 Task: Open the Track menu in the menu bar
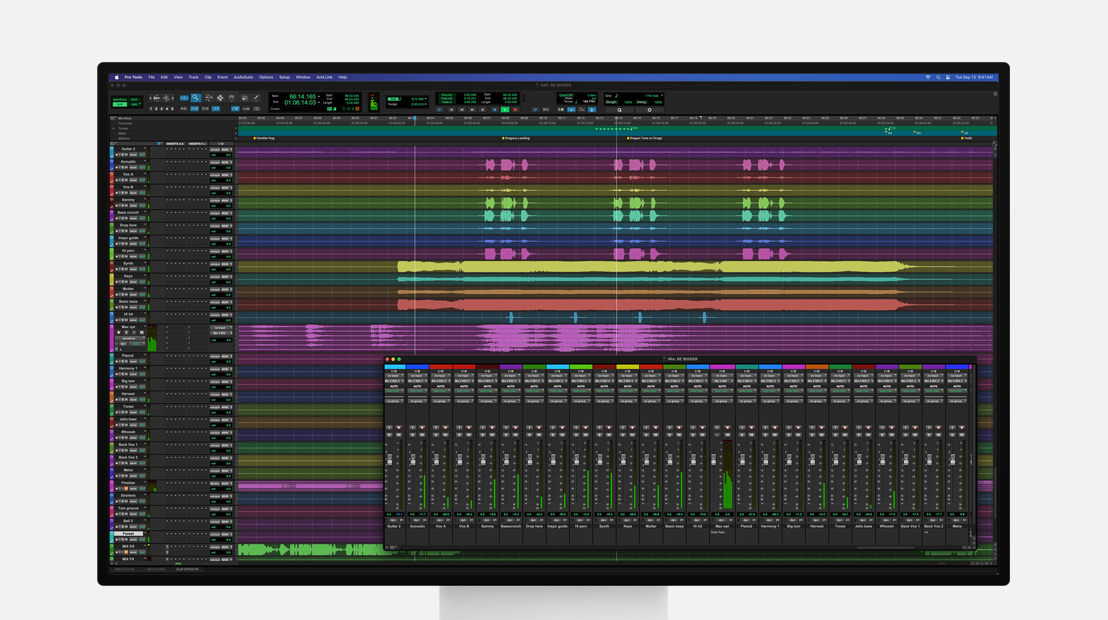click(193, 76)
